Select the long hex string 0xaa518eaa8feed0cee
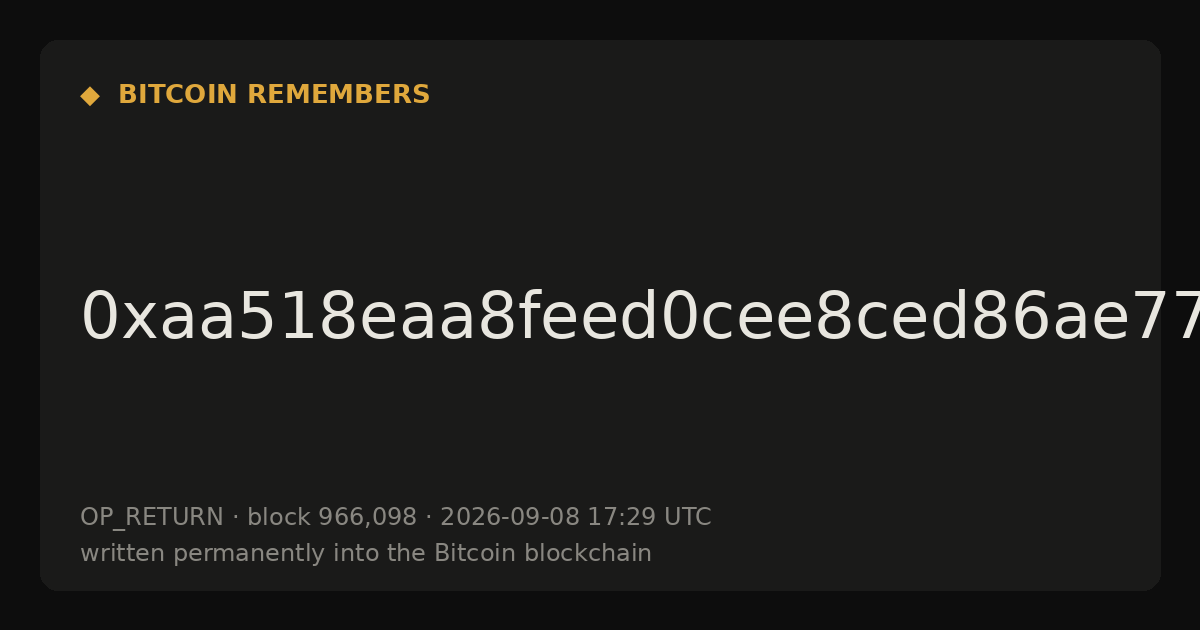The image size is (1200, 630). pos(640,318)
